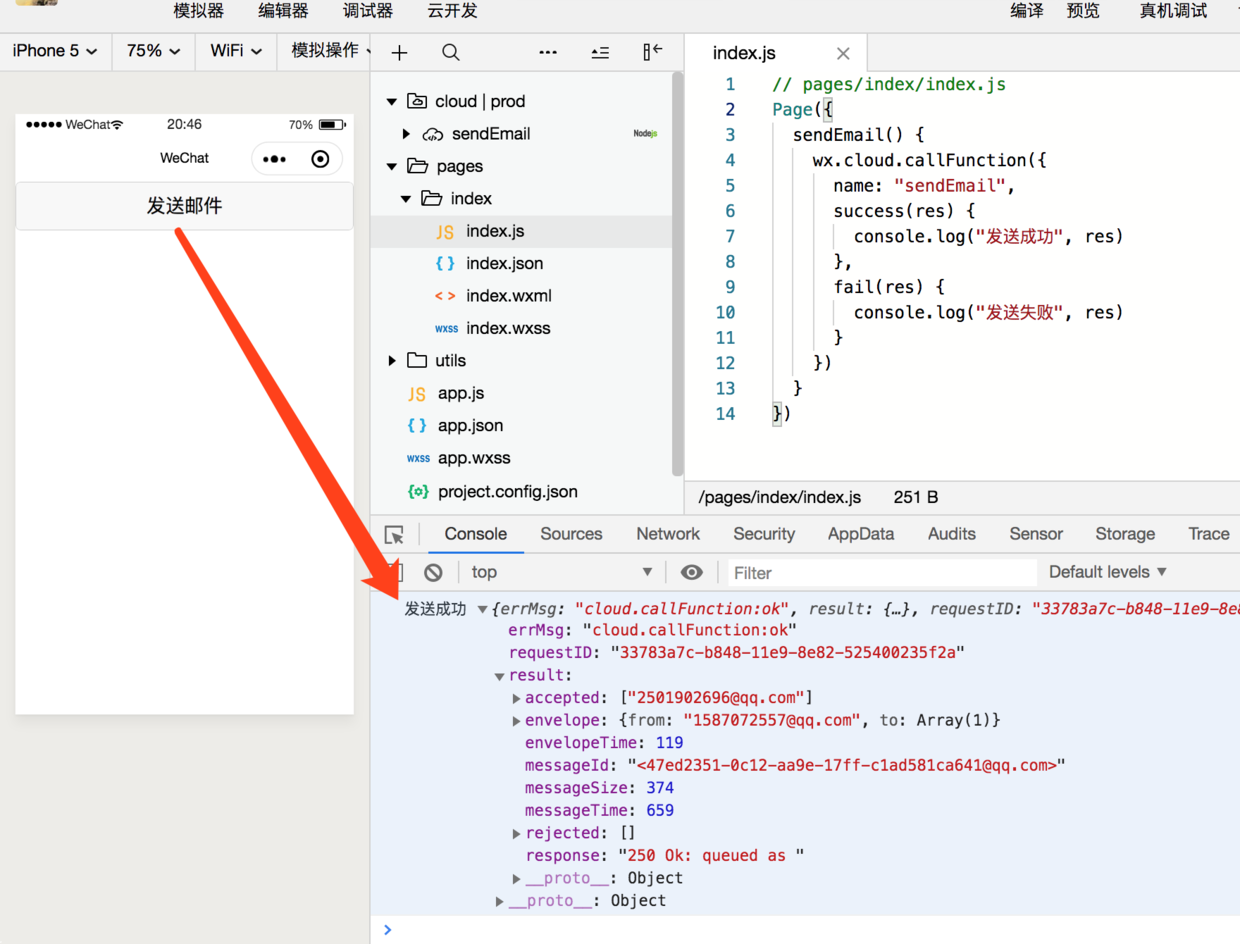Open the Default levels dropdown
The image size is (1240, 944).
pyautogui.click(x=1107, y=572)
